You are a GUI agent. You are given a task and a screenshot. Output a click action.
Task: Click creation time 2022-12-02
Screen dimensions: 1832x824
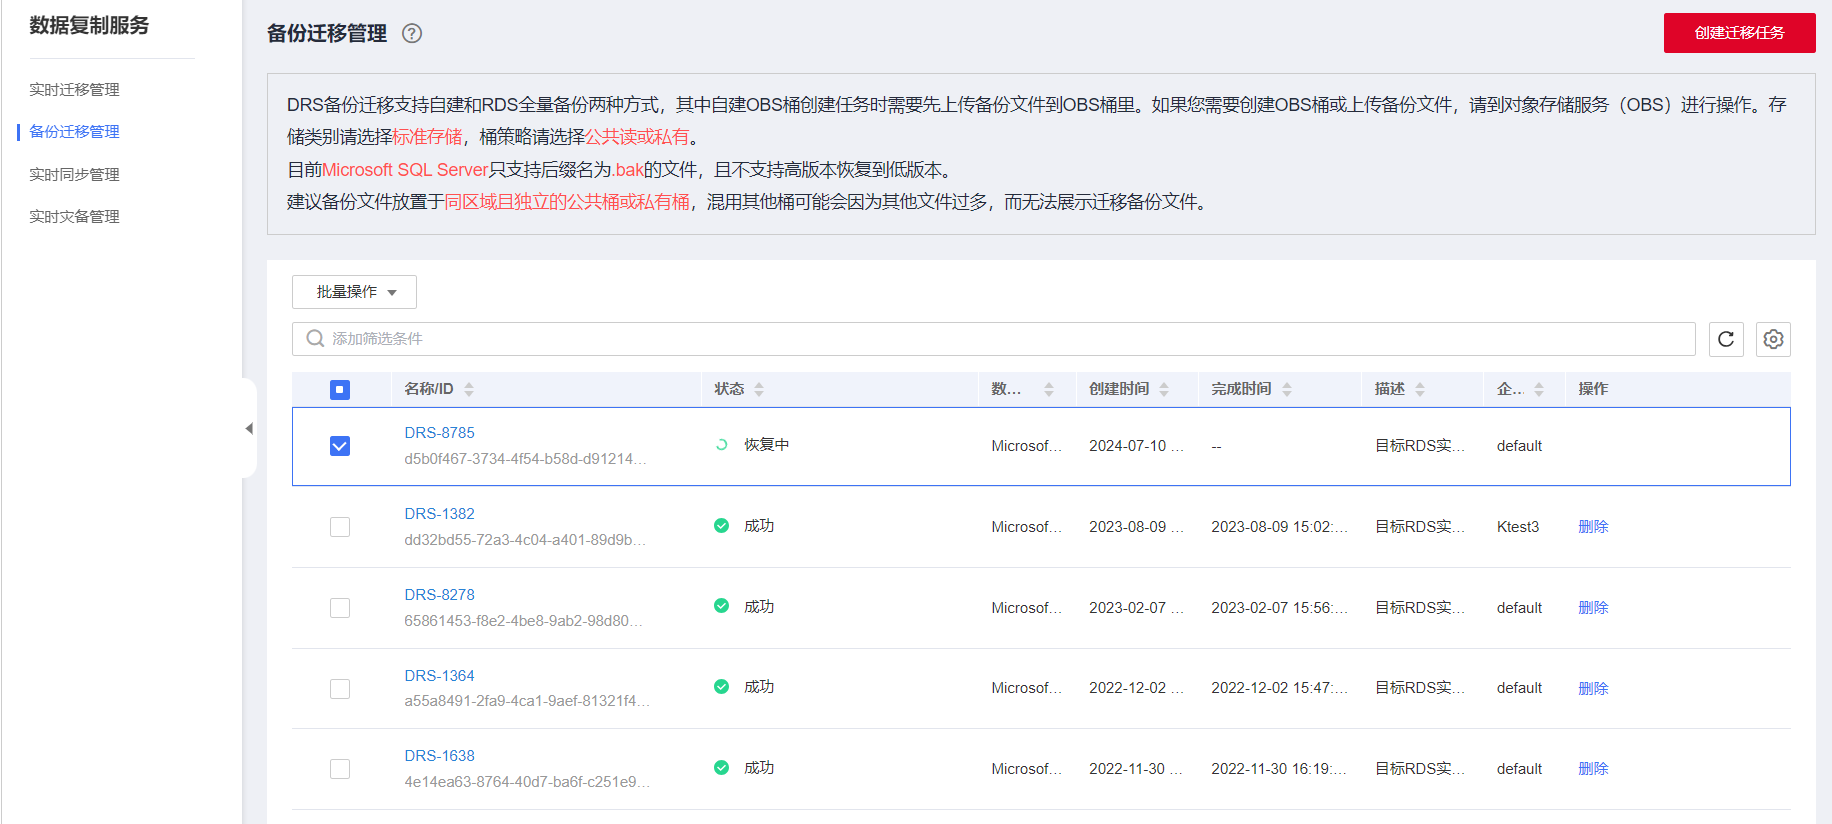click(1136, 689)
